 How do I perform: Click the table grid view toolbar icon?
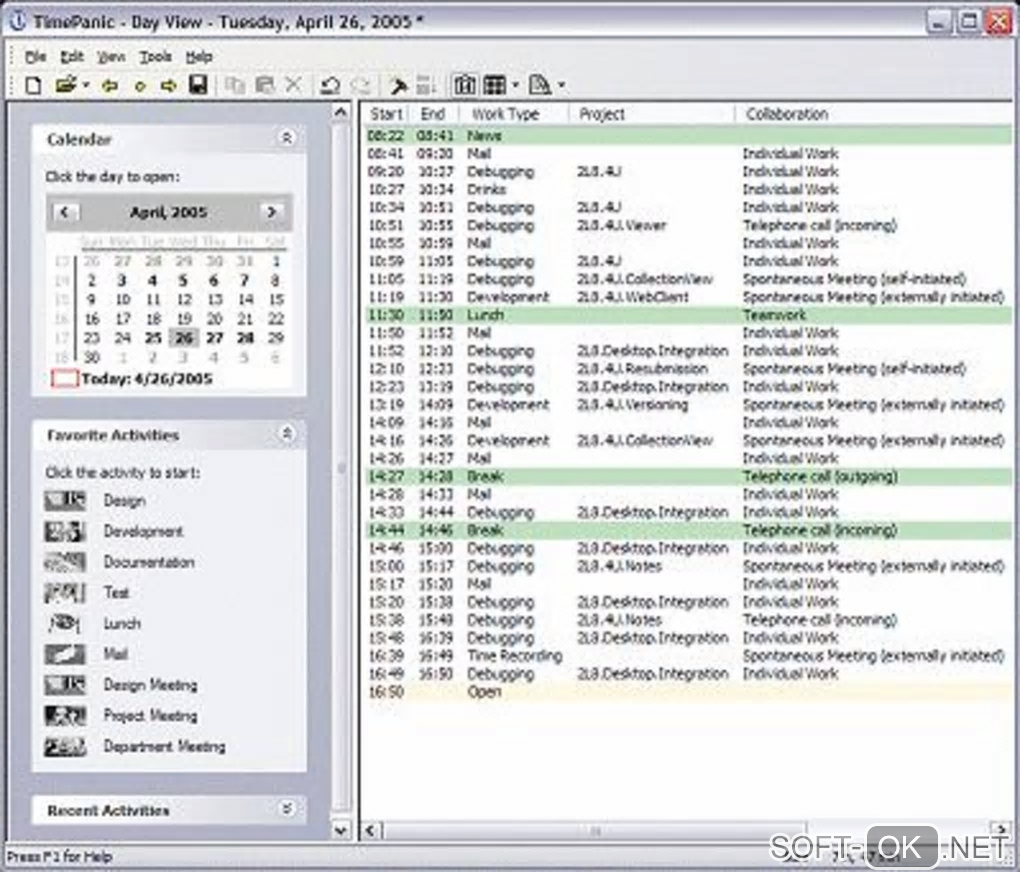click(x=495, y=85)
